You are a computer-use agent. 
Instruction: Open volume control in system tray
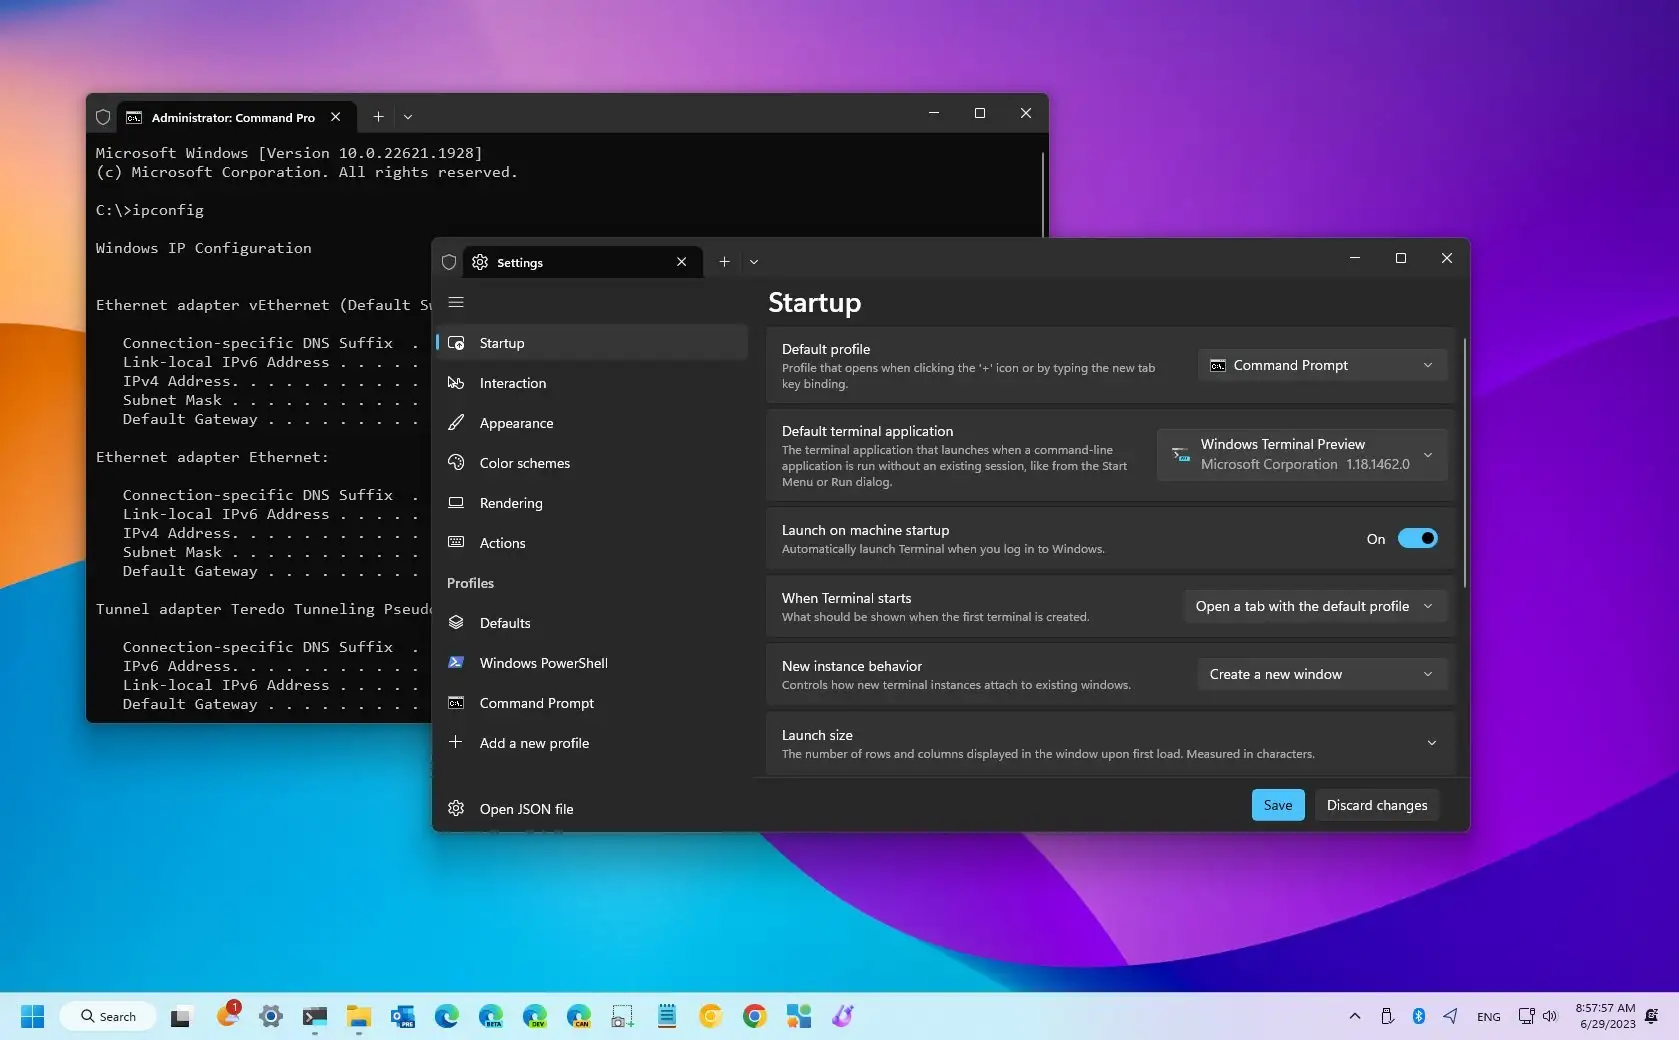coord(1550,1016)
